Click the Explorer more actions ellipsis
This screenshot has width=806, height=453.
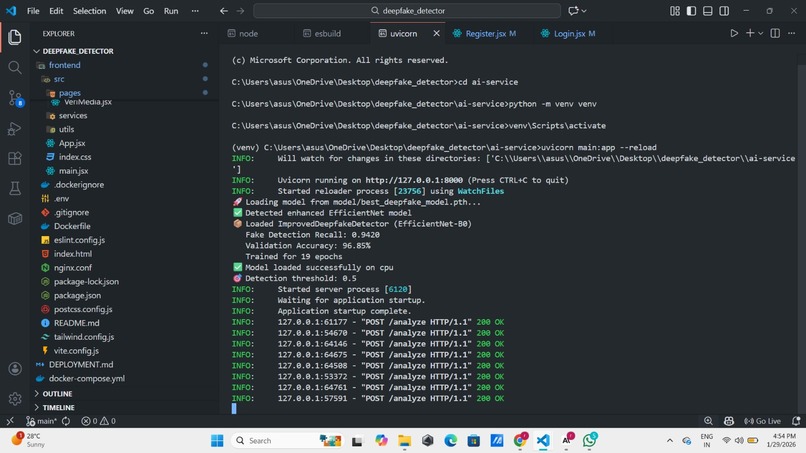click(x=204, y=33)
